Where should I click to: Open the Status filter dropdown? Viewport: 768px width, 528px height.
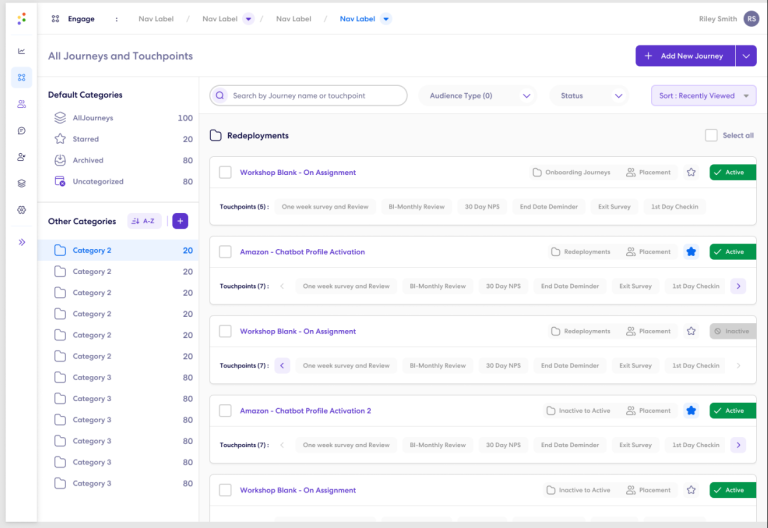pyautogui.click(x=590, y=96)
